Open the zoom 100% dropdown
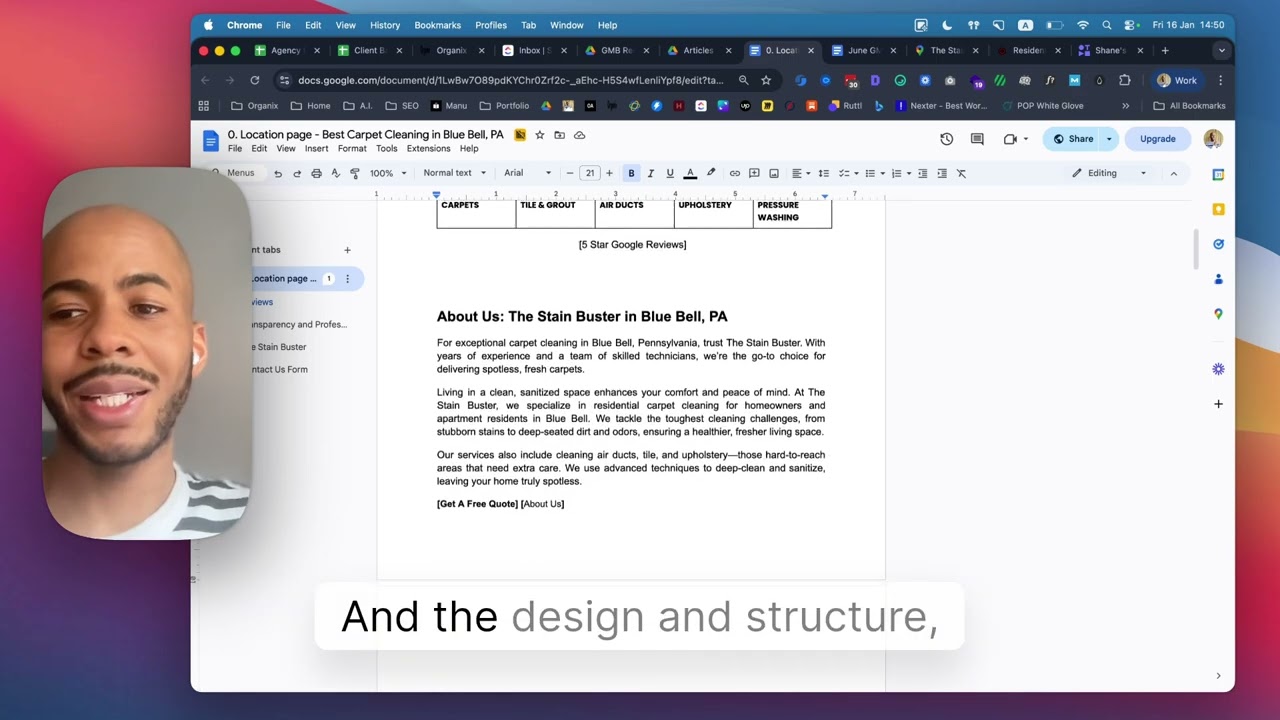The width and height of the screenshot is (1280, 720). pyautogui.click(x=388, y=173)
